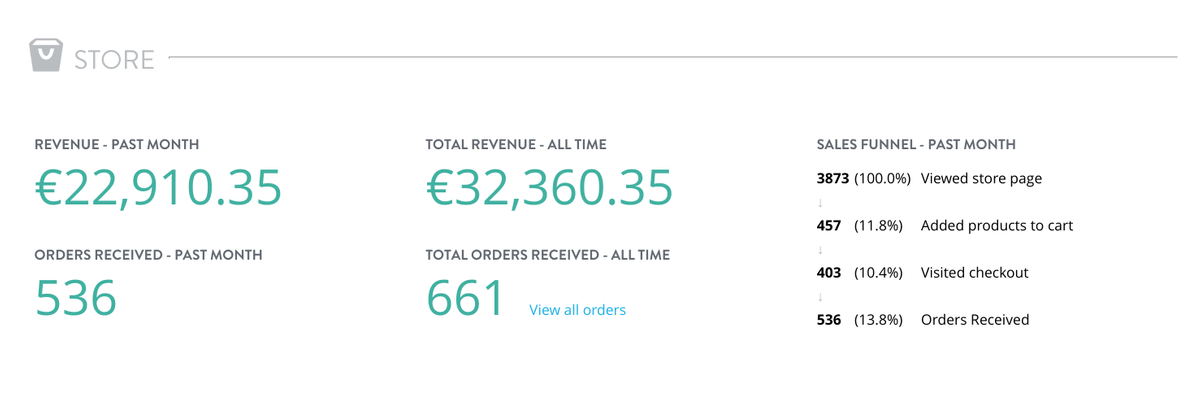Image resolution: width=1200 pixels, height=393 pixels.
Task: Click the all-time orders count 661
Action: [466, 298]
